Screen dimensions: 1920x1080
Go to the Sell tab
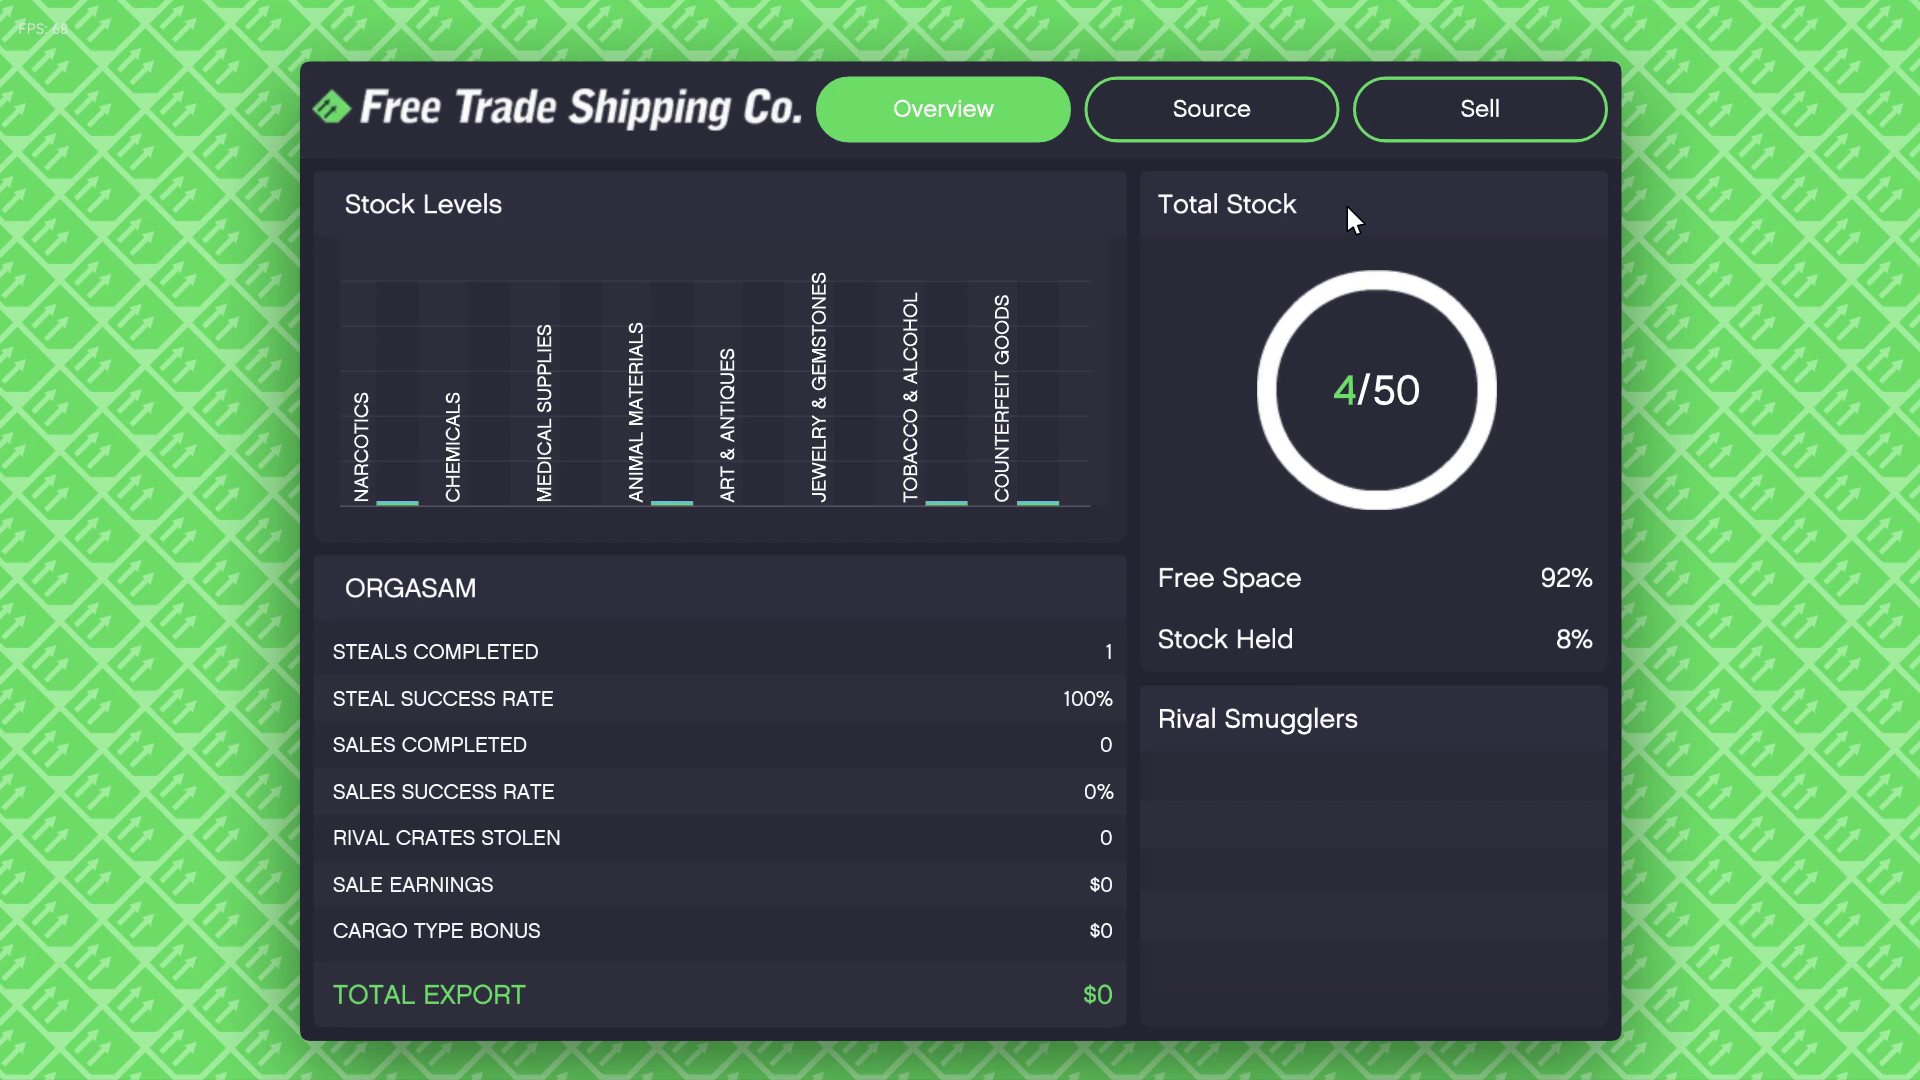(x=1479, y=109)
